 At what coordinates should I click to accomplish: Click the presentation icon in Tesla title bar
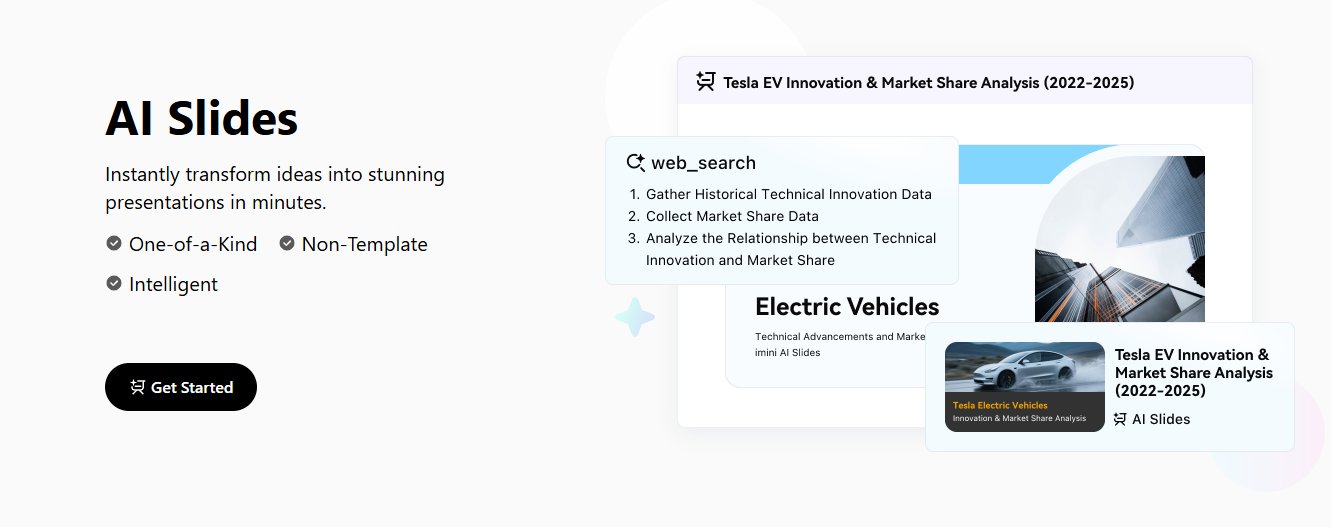pos(706,82)
